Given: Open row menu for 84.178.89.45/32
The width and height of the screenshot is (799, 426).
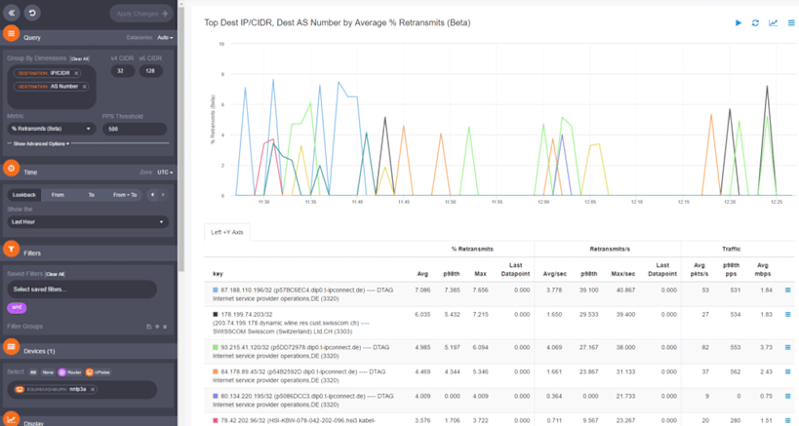Looking at the screenshot, I should (x=788, y=371).
